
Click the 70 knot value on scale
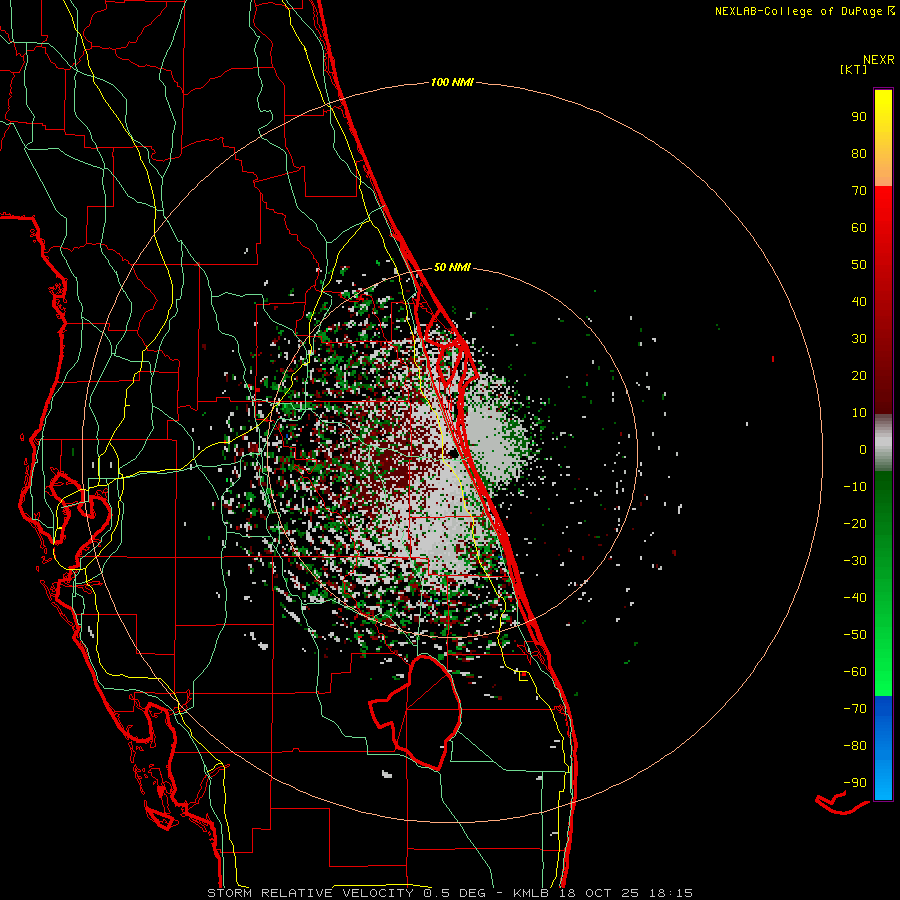click(x=859, y=191)
